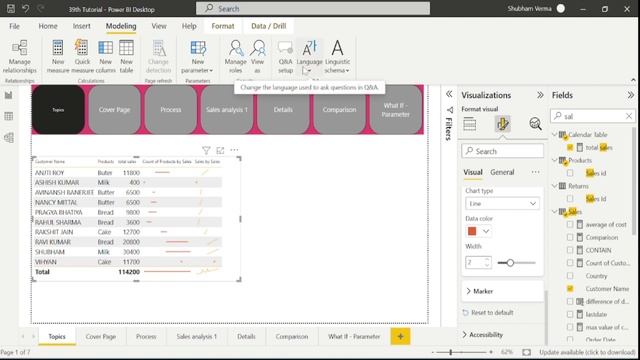Collapse the Products table node
The width and height of the screenshot is (640, 360).
pyautogui.click(x=555, y=160)
